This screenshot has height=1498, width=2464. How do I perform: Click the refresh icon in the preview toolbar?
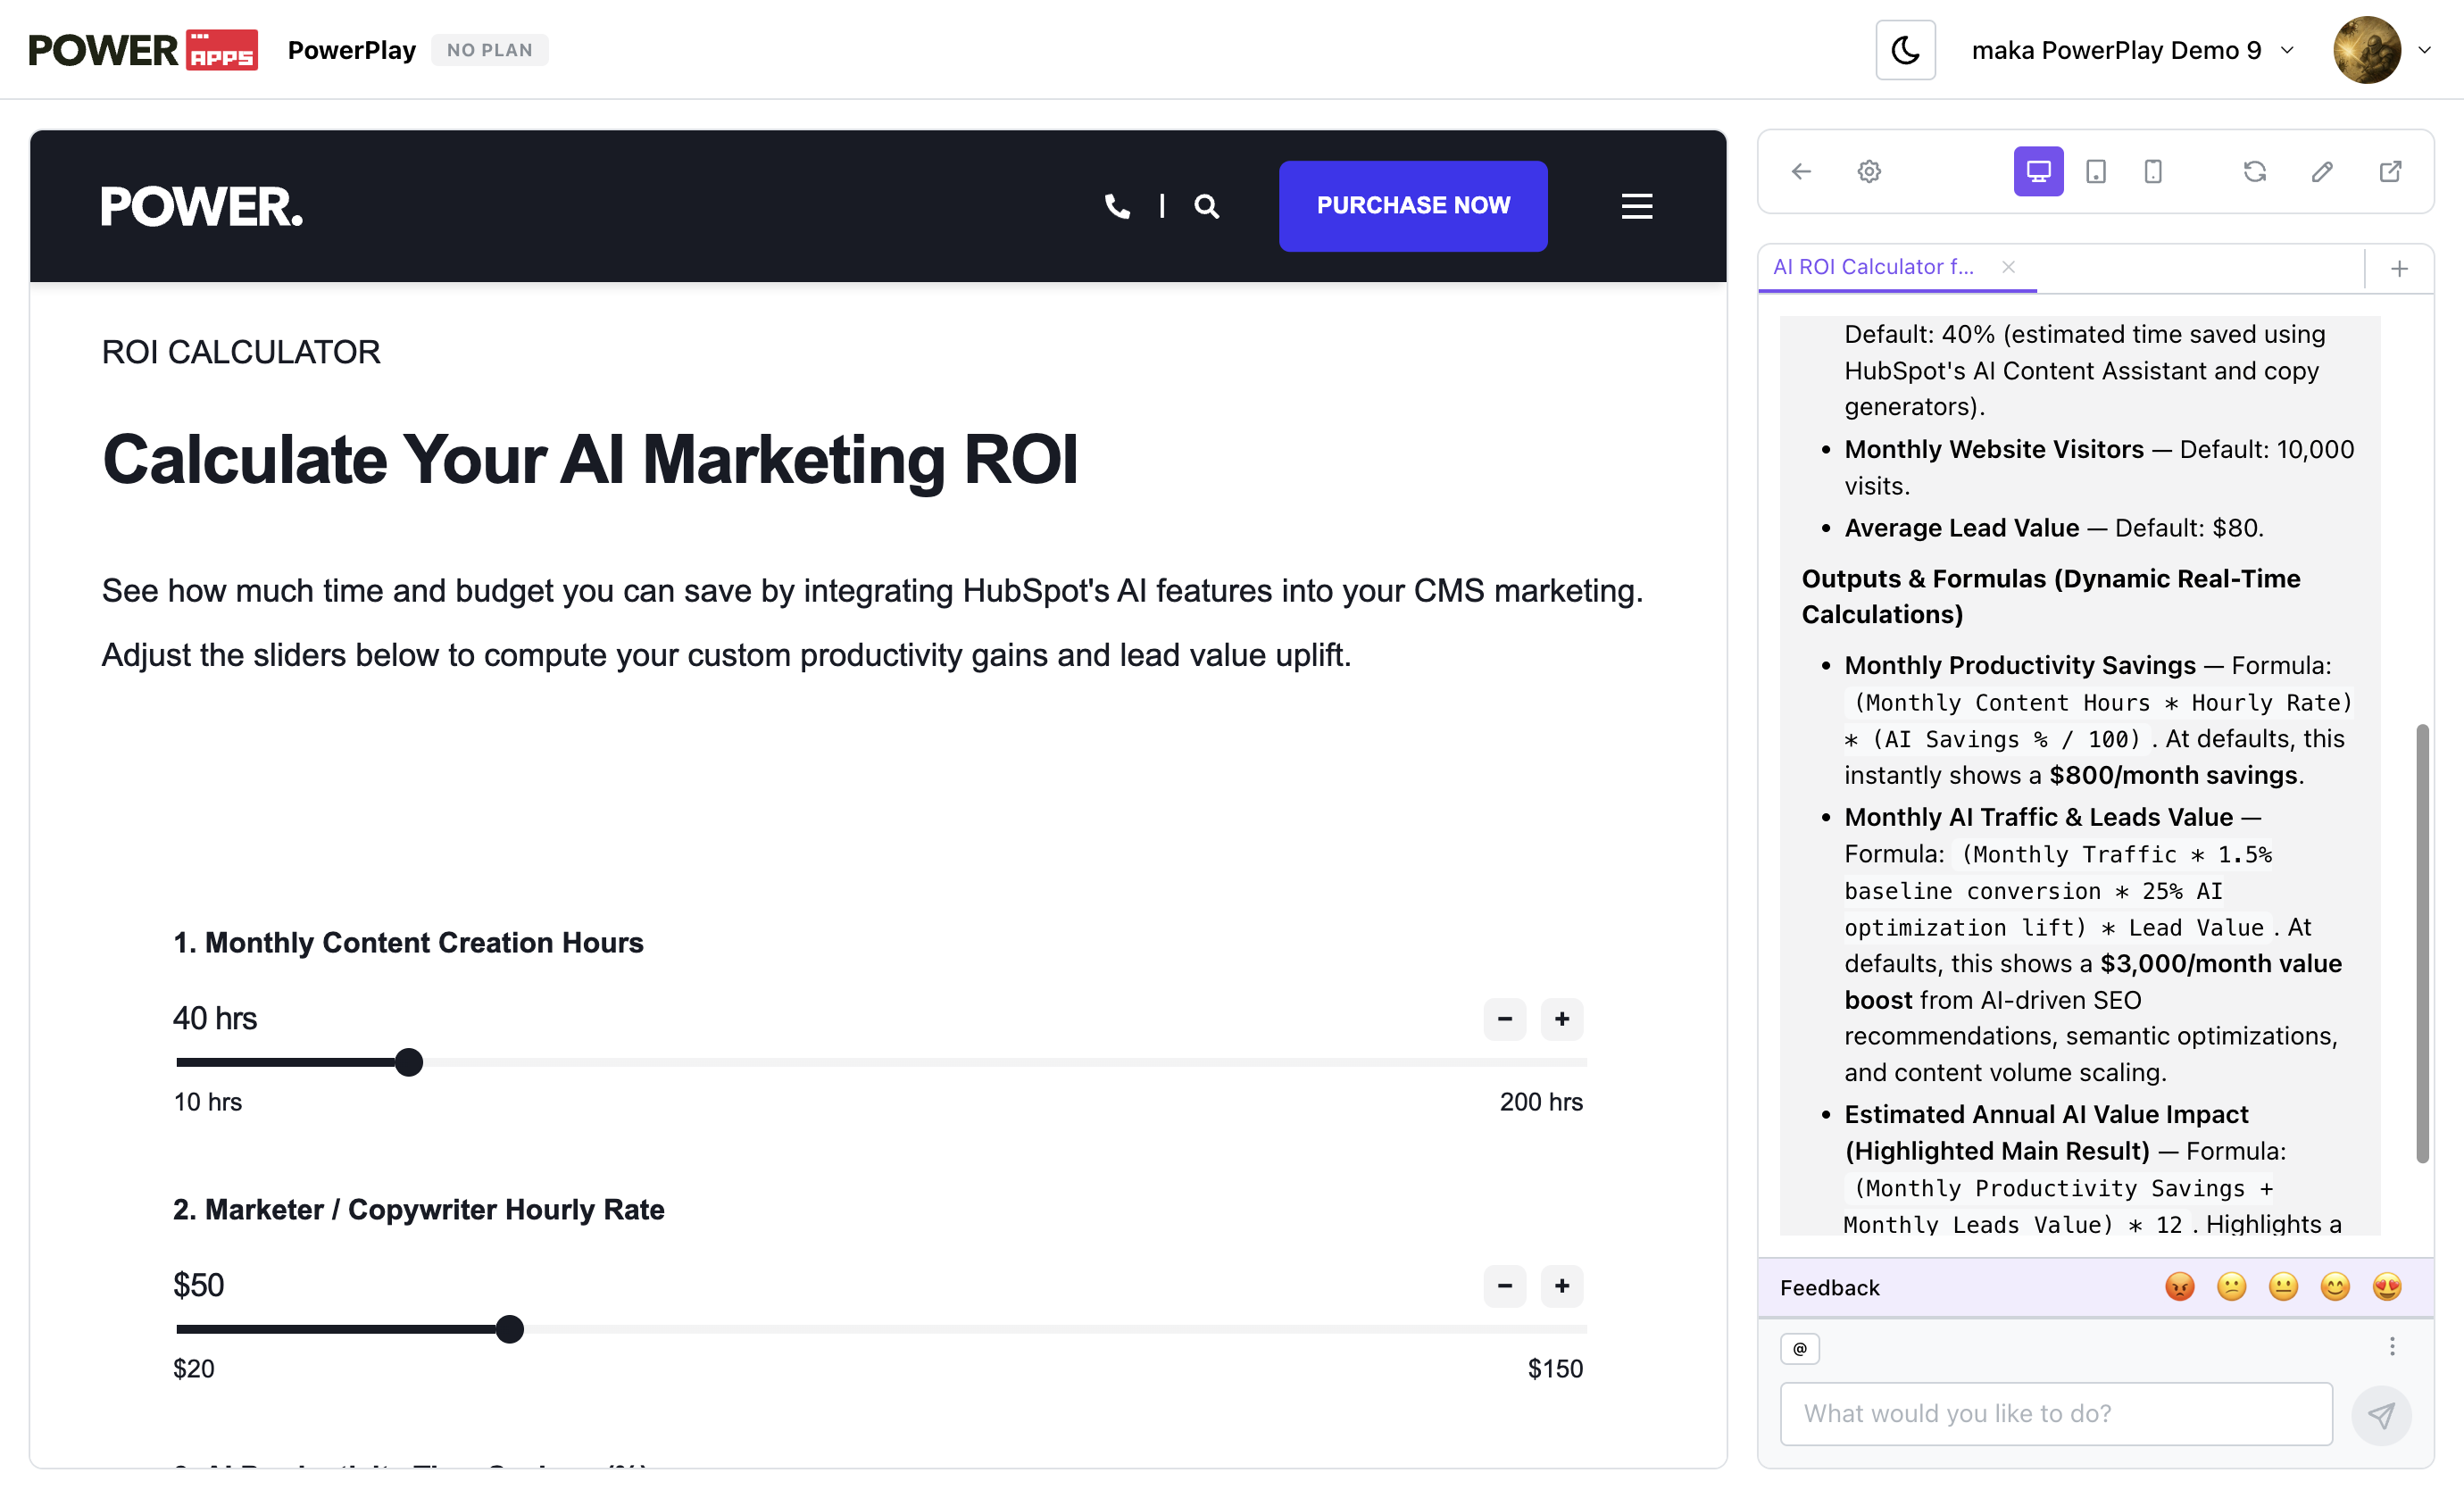(2254, 172)
